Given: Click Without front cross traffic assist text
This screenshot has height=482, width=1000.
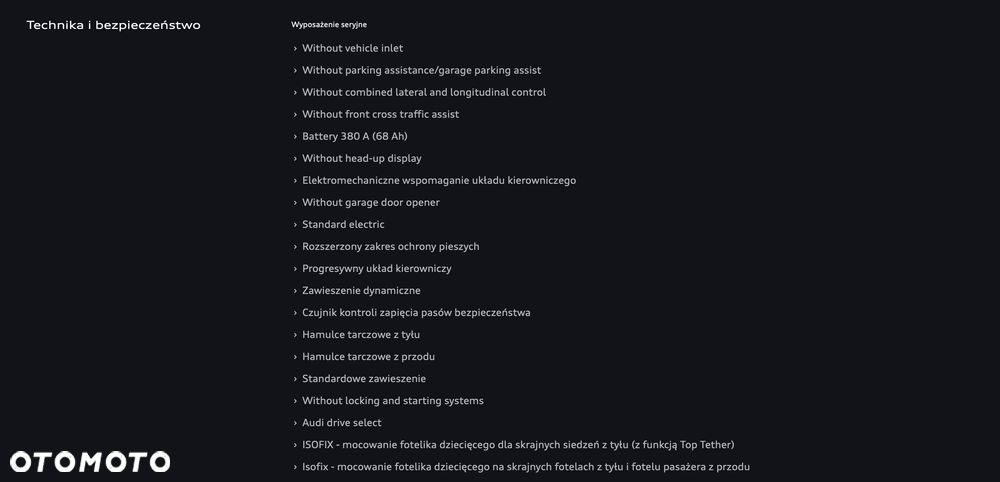Looking at the screenshot, I should click(x=380, y=114).
